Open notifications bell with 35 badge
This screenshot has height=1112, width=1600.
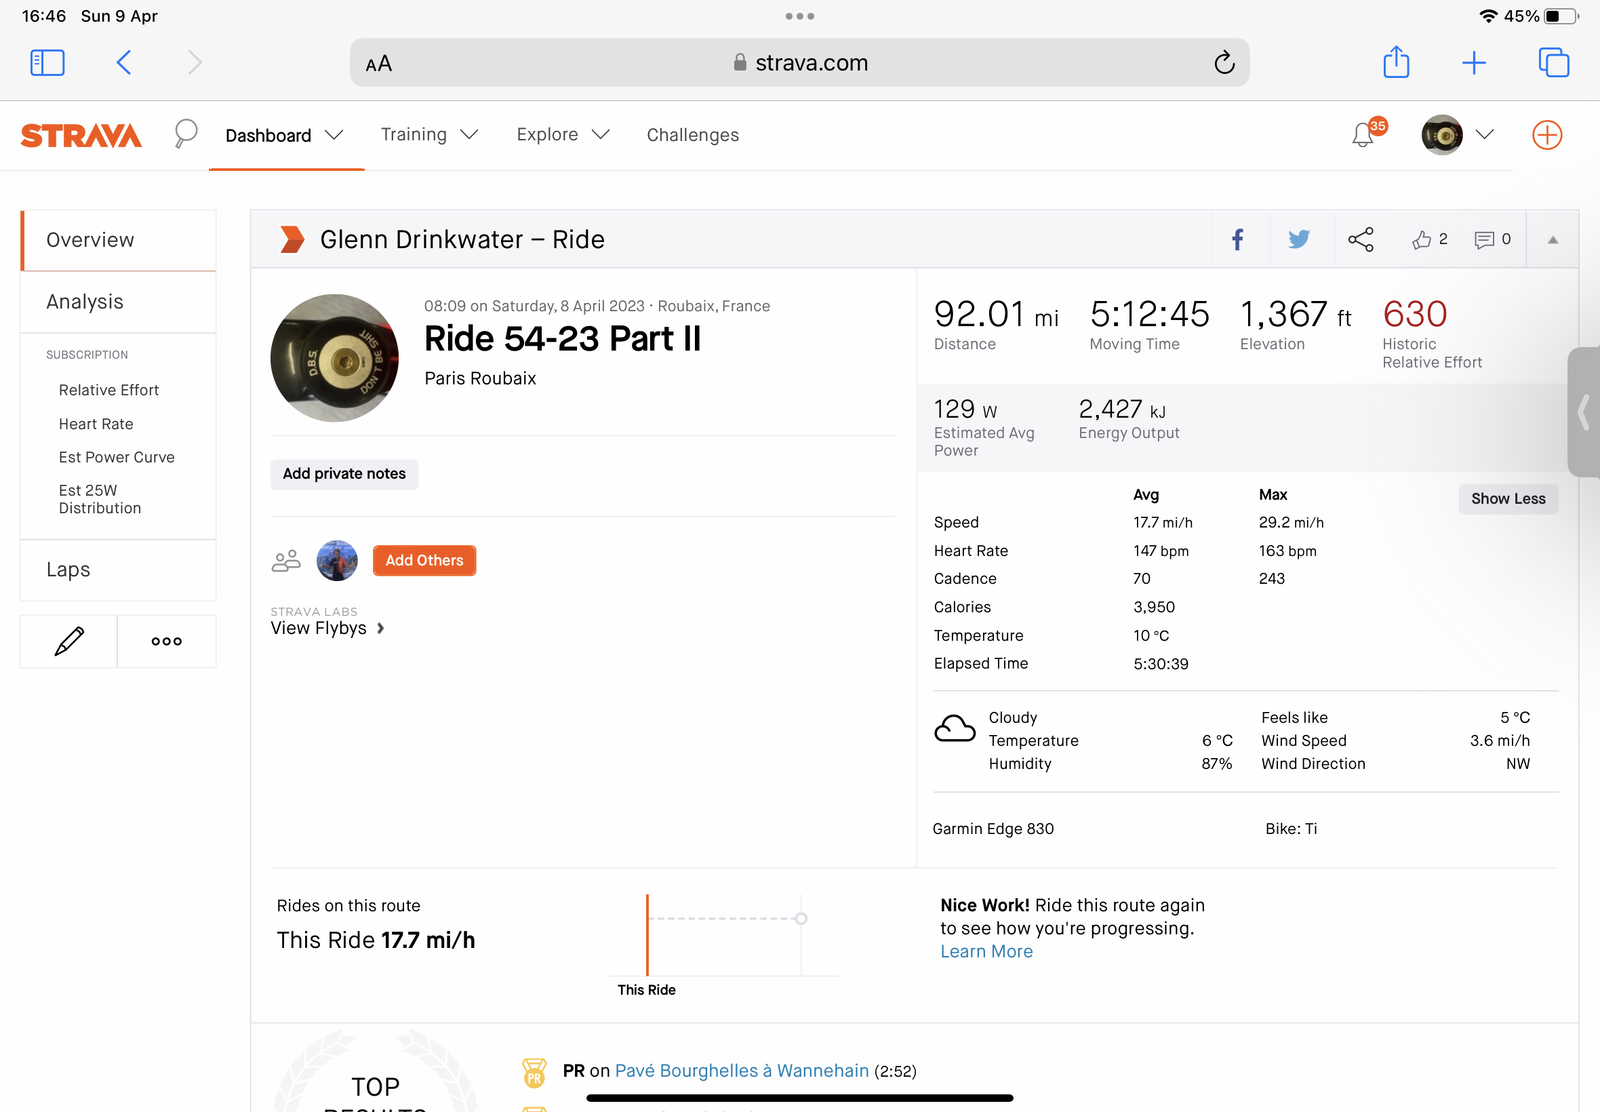click(1363, 135)
